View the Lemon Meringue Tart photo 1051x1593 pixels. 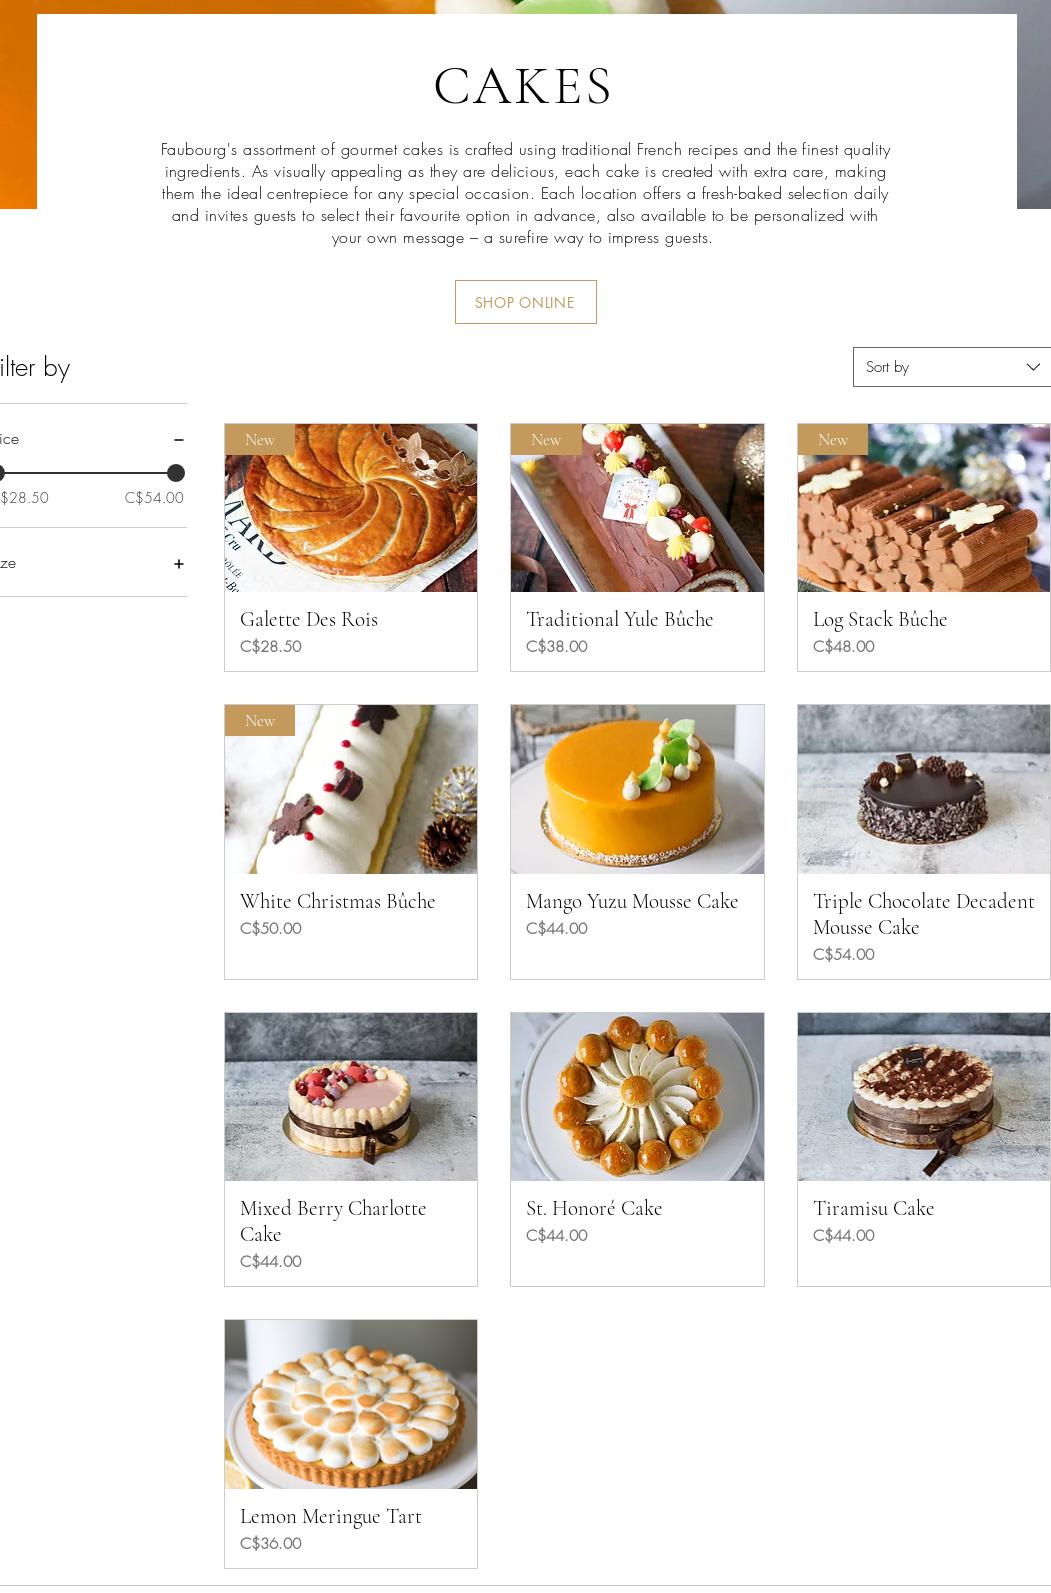[x=351, y=1404]
